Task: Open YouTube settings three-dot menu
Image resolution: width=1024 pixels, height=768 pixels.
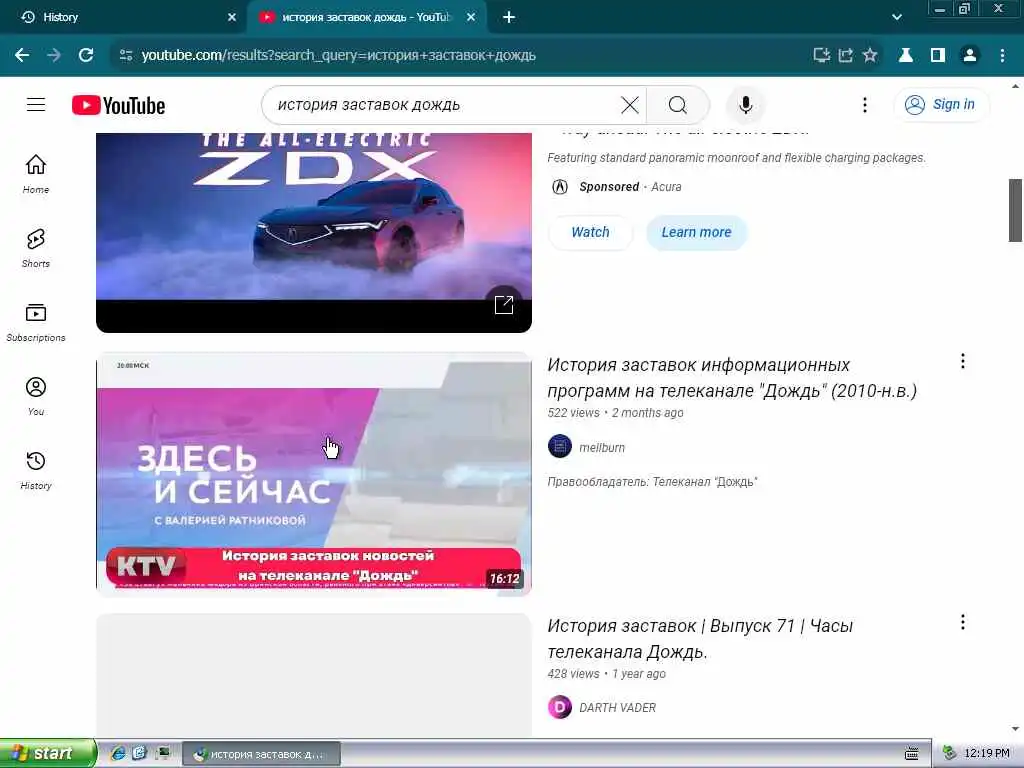Action: [865, 105]
